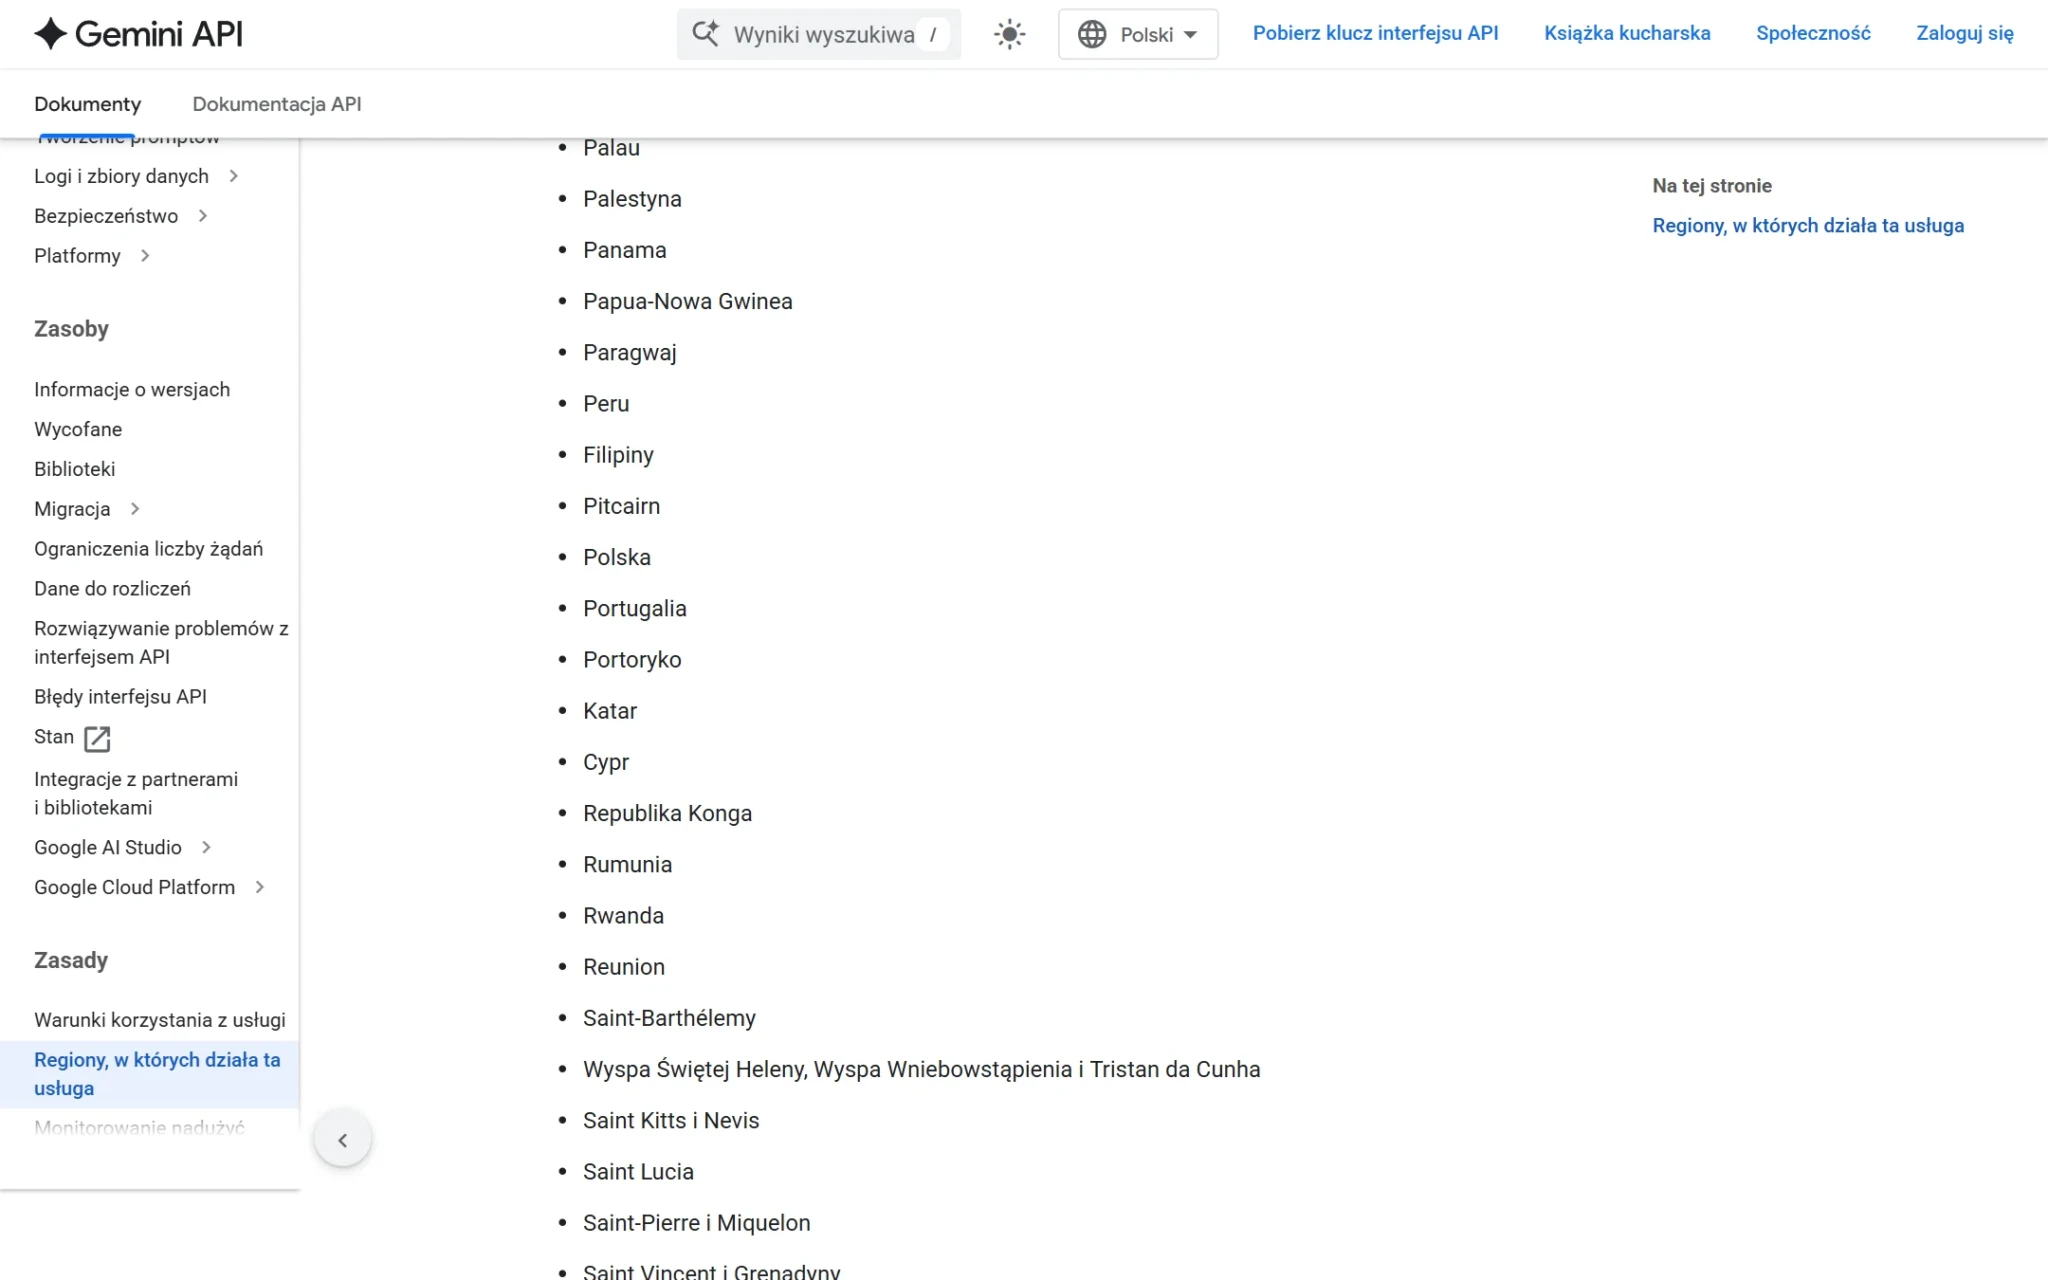
Task: Click the globe language icon
Action: pyautogui.click(x=1092, y=34)
